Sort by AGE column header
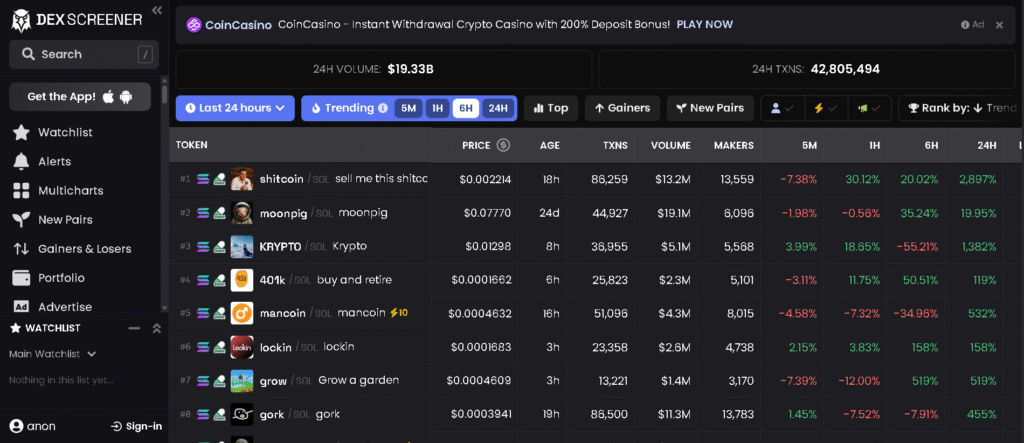Screen dimensions: 1024x443 coord(550,146)
